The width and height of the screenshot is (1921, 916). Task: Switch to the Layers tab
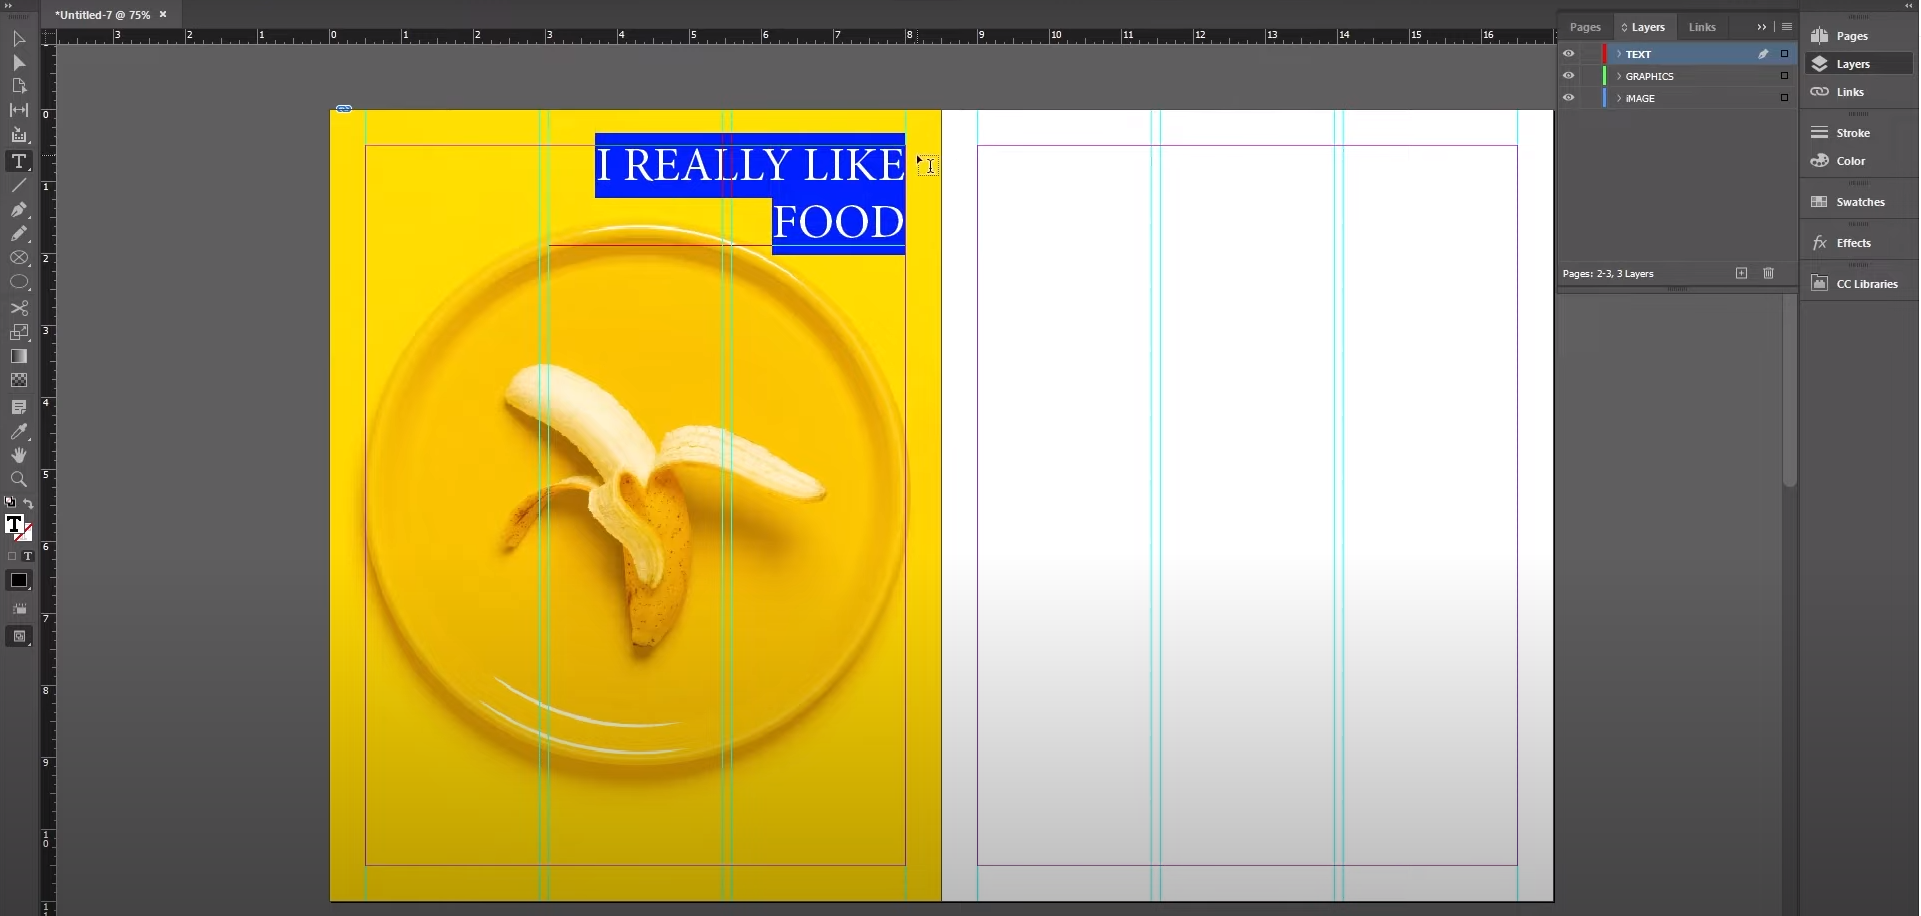pos(1643,27)
